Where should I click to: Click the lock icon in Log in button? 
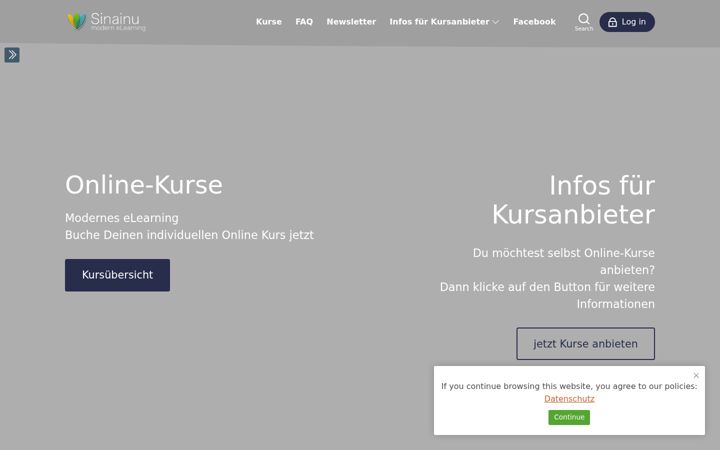tap(612, 22)
